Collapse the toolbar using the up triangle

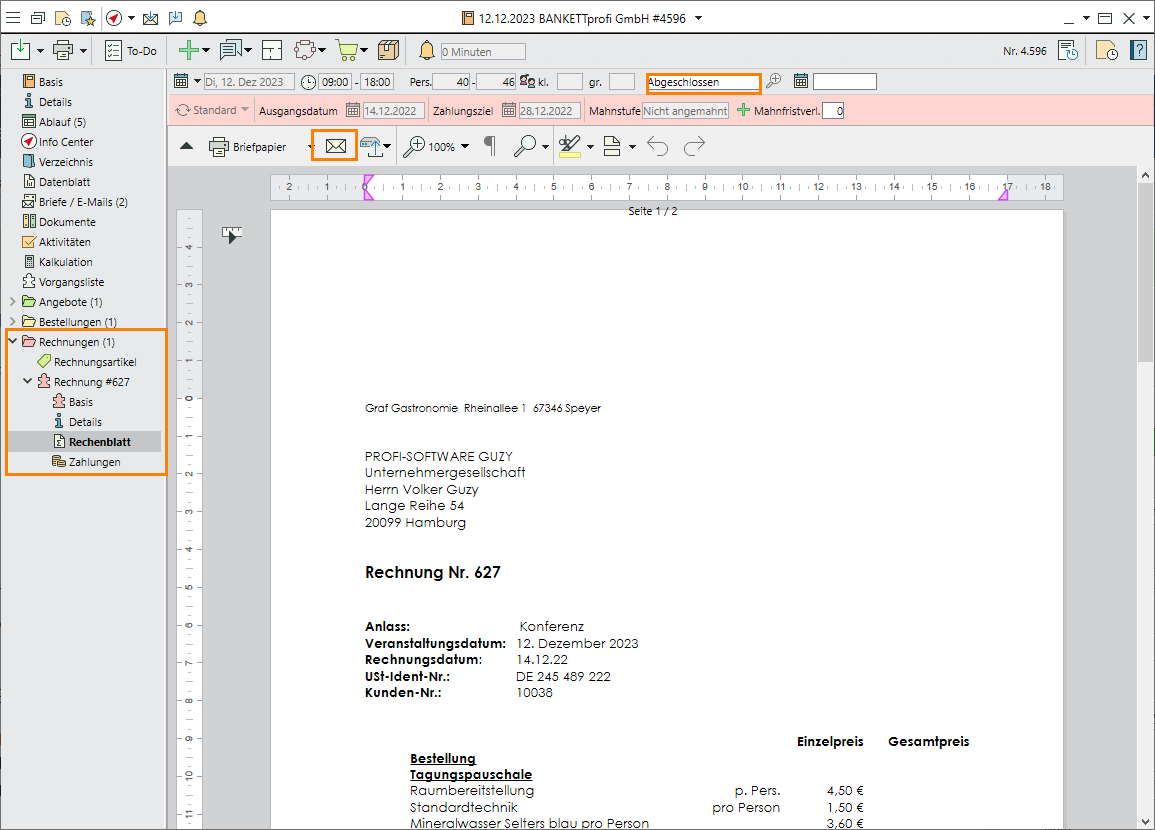186,146
